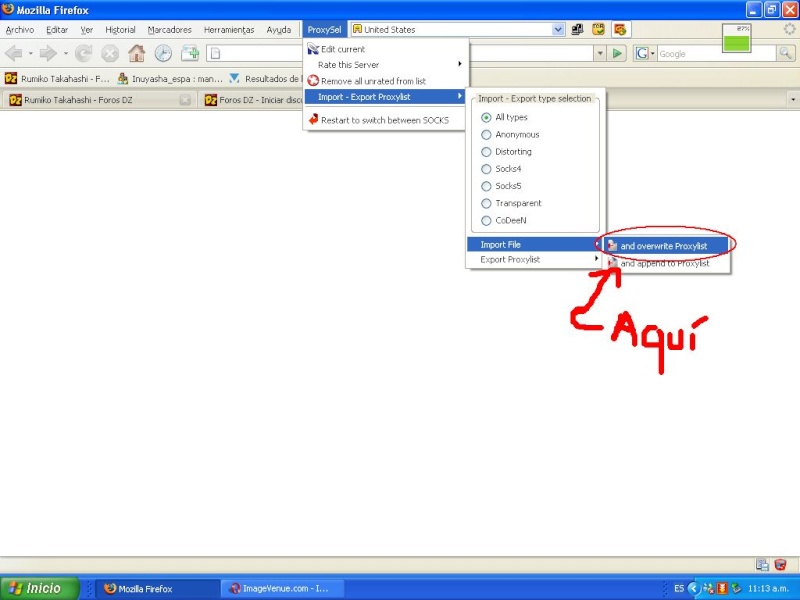Activate Mozilla Firefox taskbar button
This screenshot has width=800, height=600.
point(156,588)
